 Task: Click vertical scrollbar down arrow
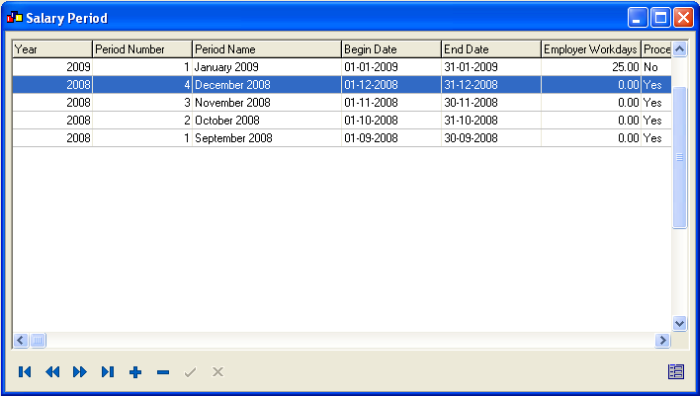point(679,323)
